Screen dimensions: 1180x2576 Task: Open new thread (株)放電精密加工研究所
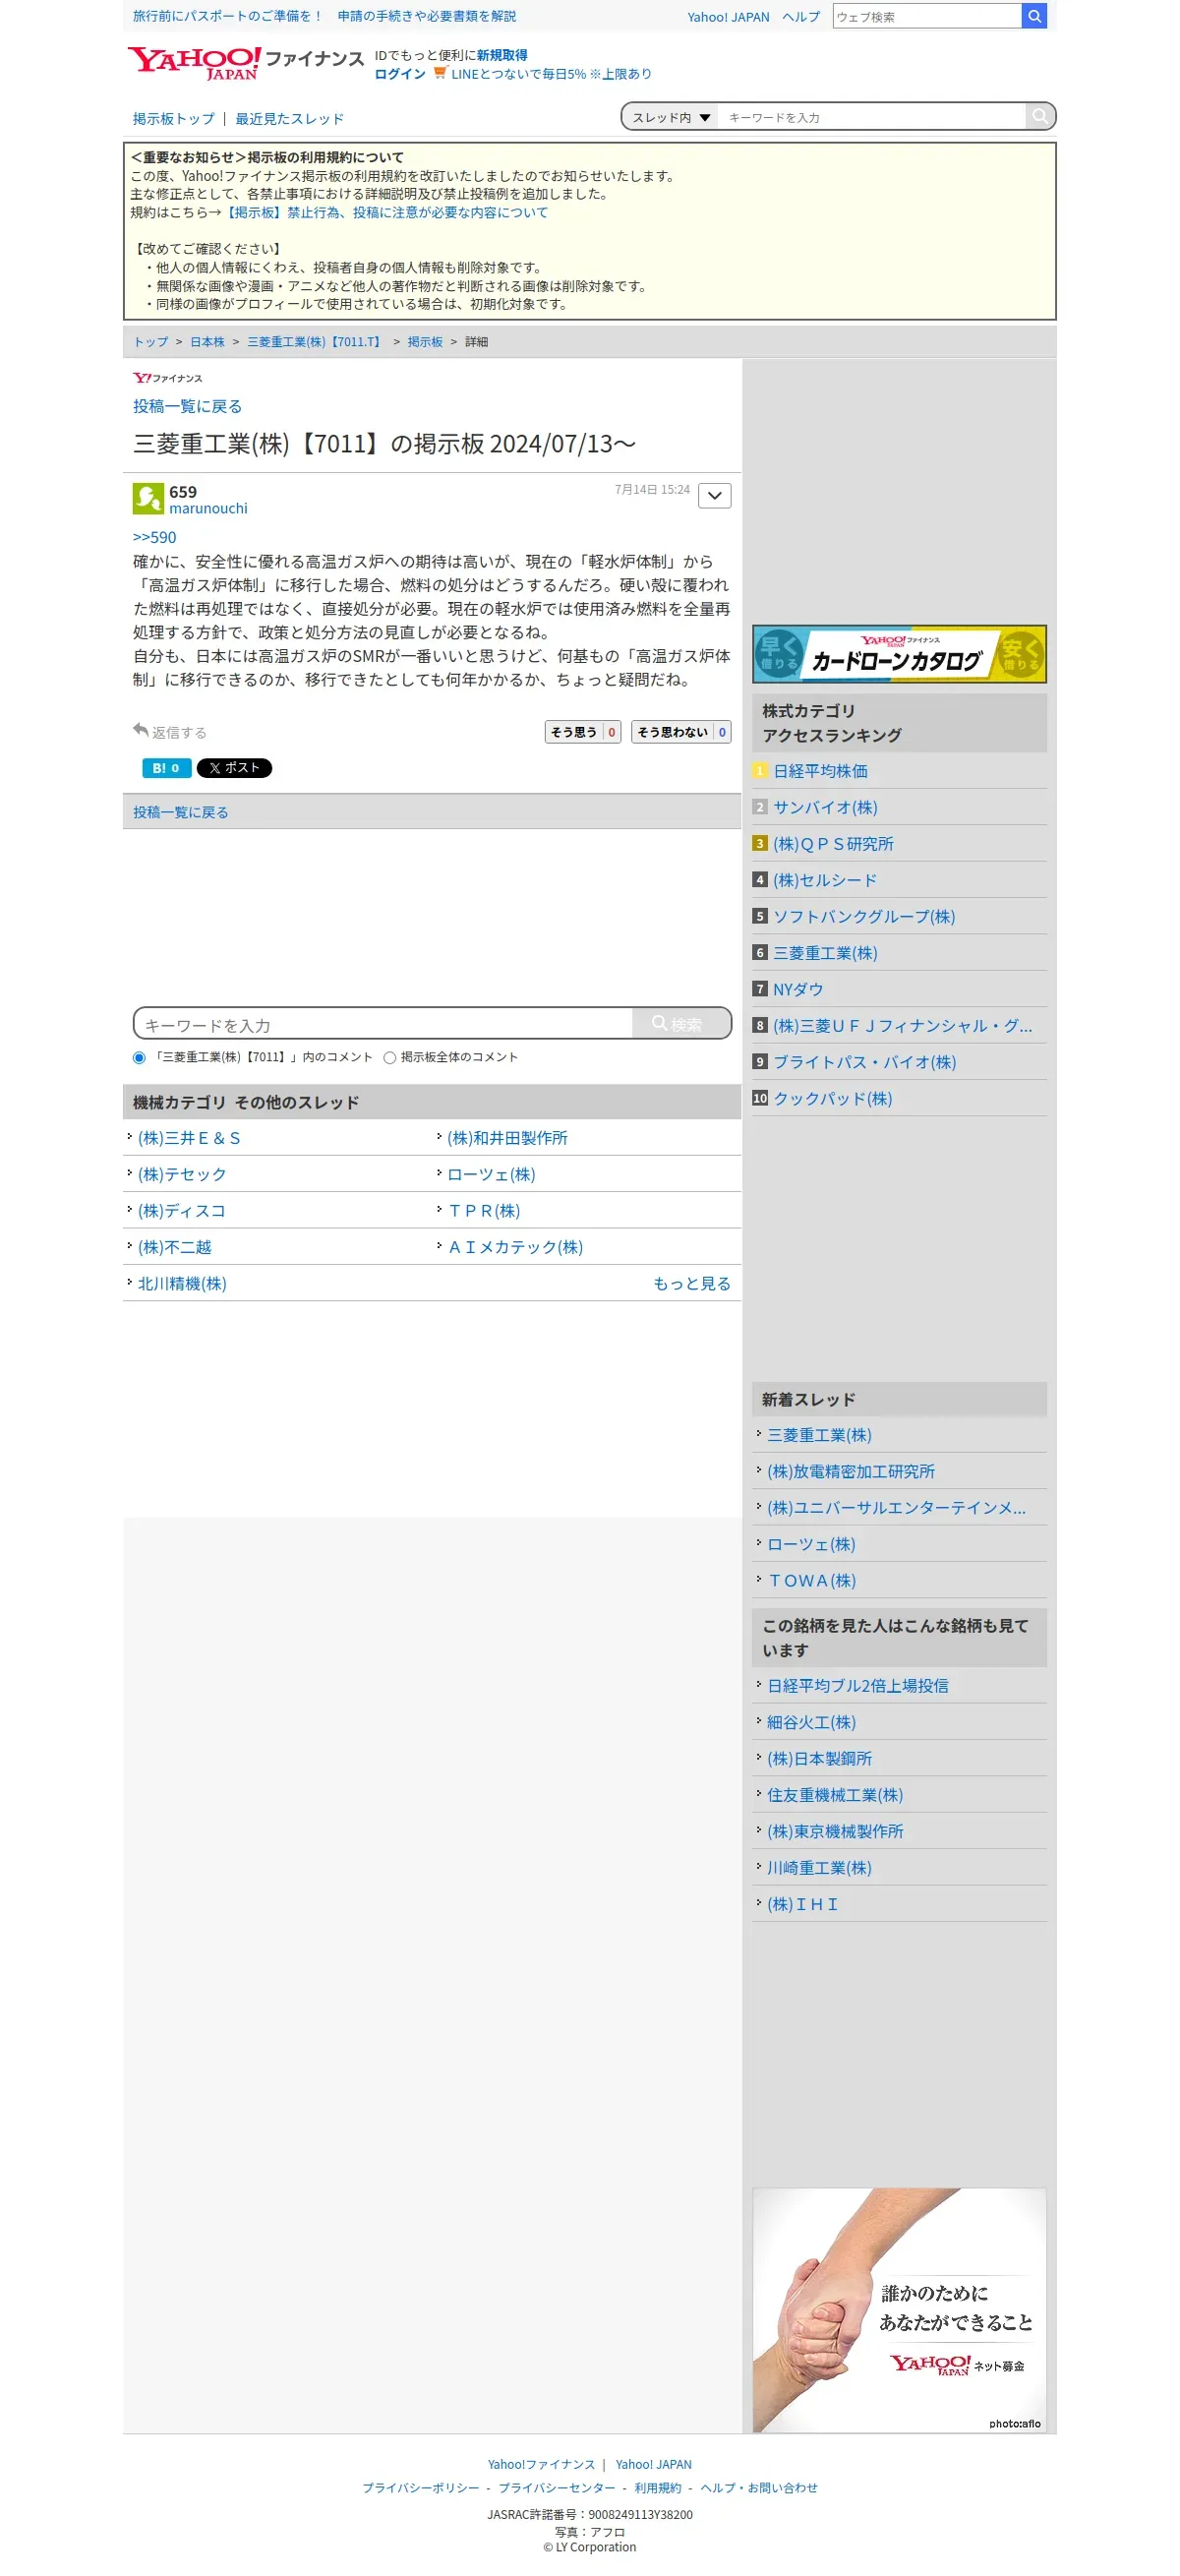coord(851,1471)
